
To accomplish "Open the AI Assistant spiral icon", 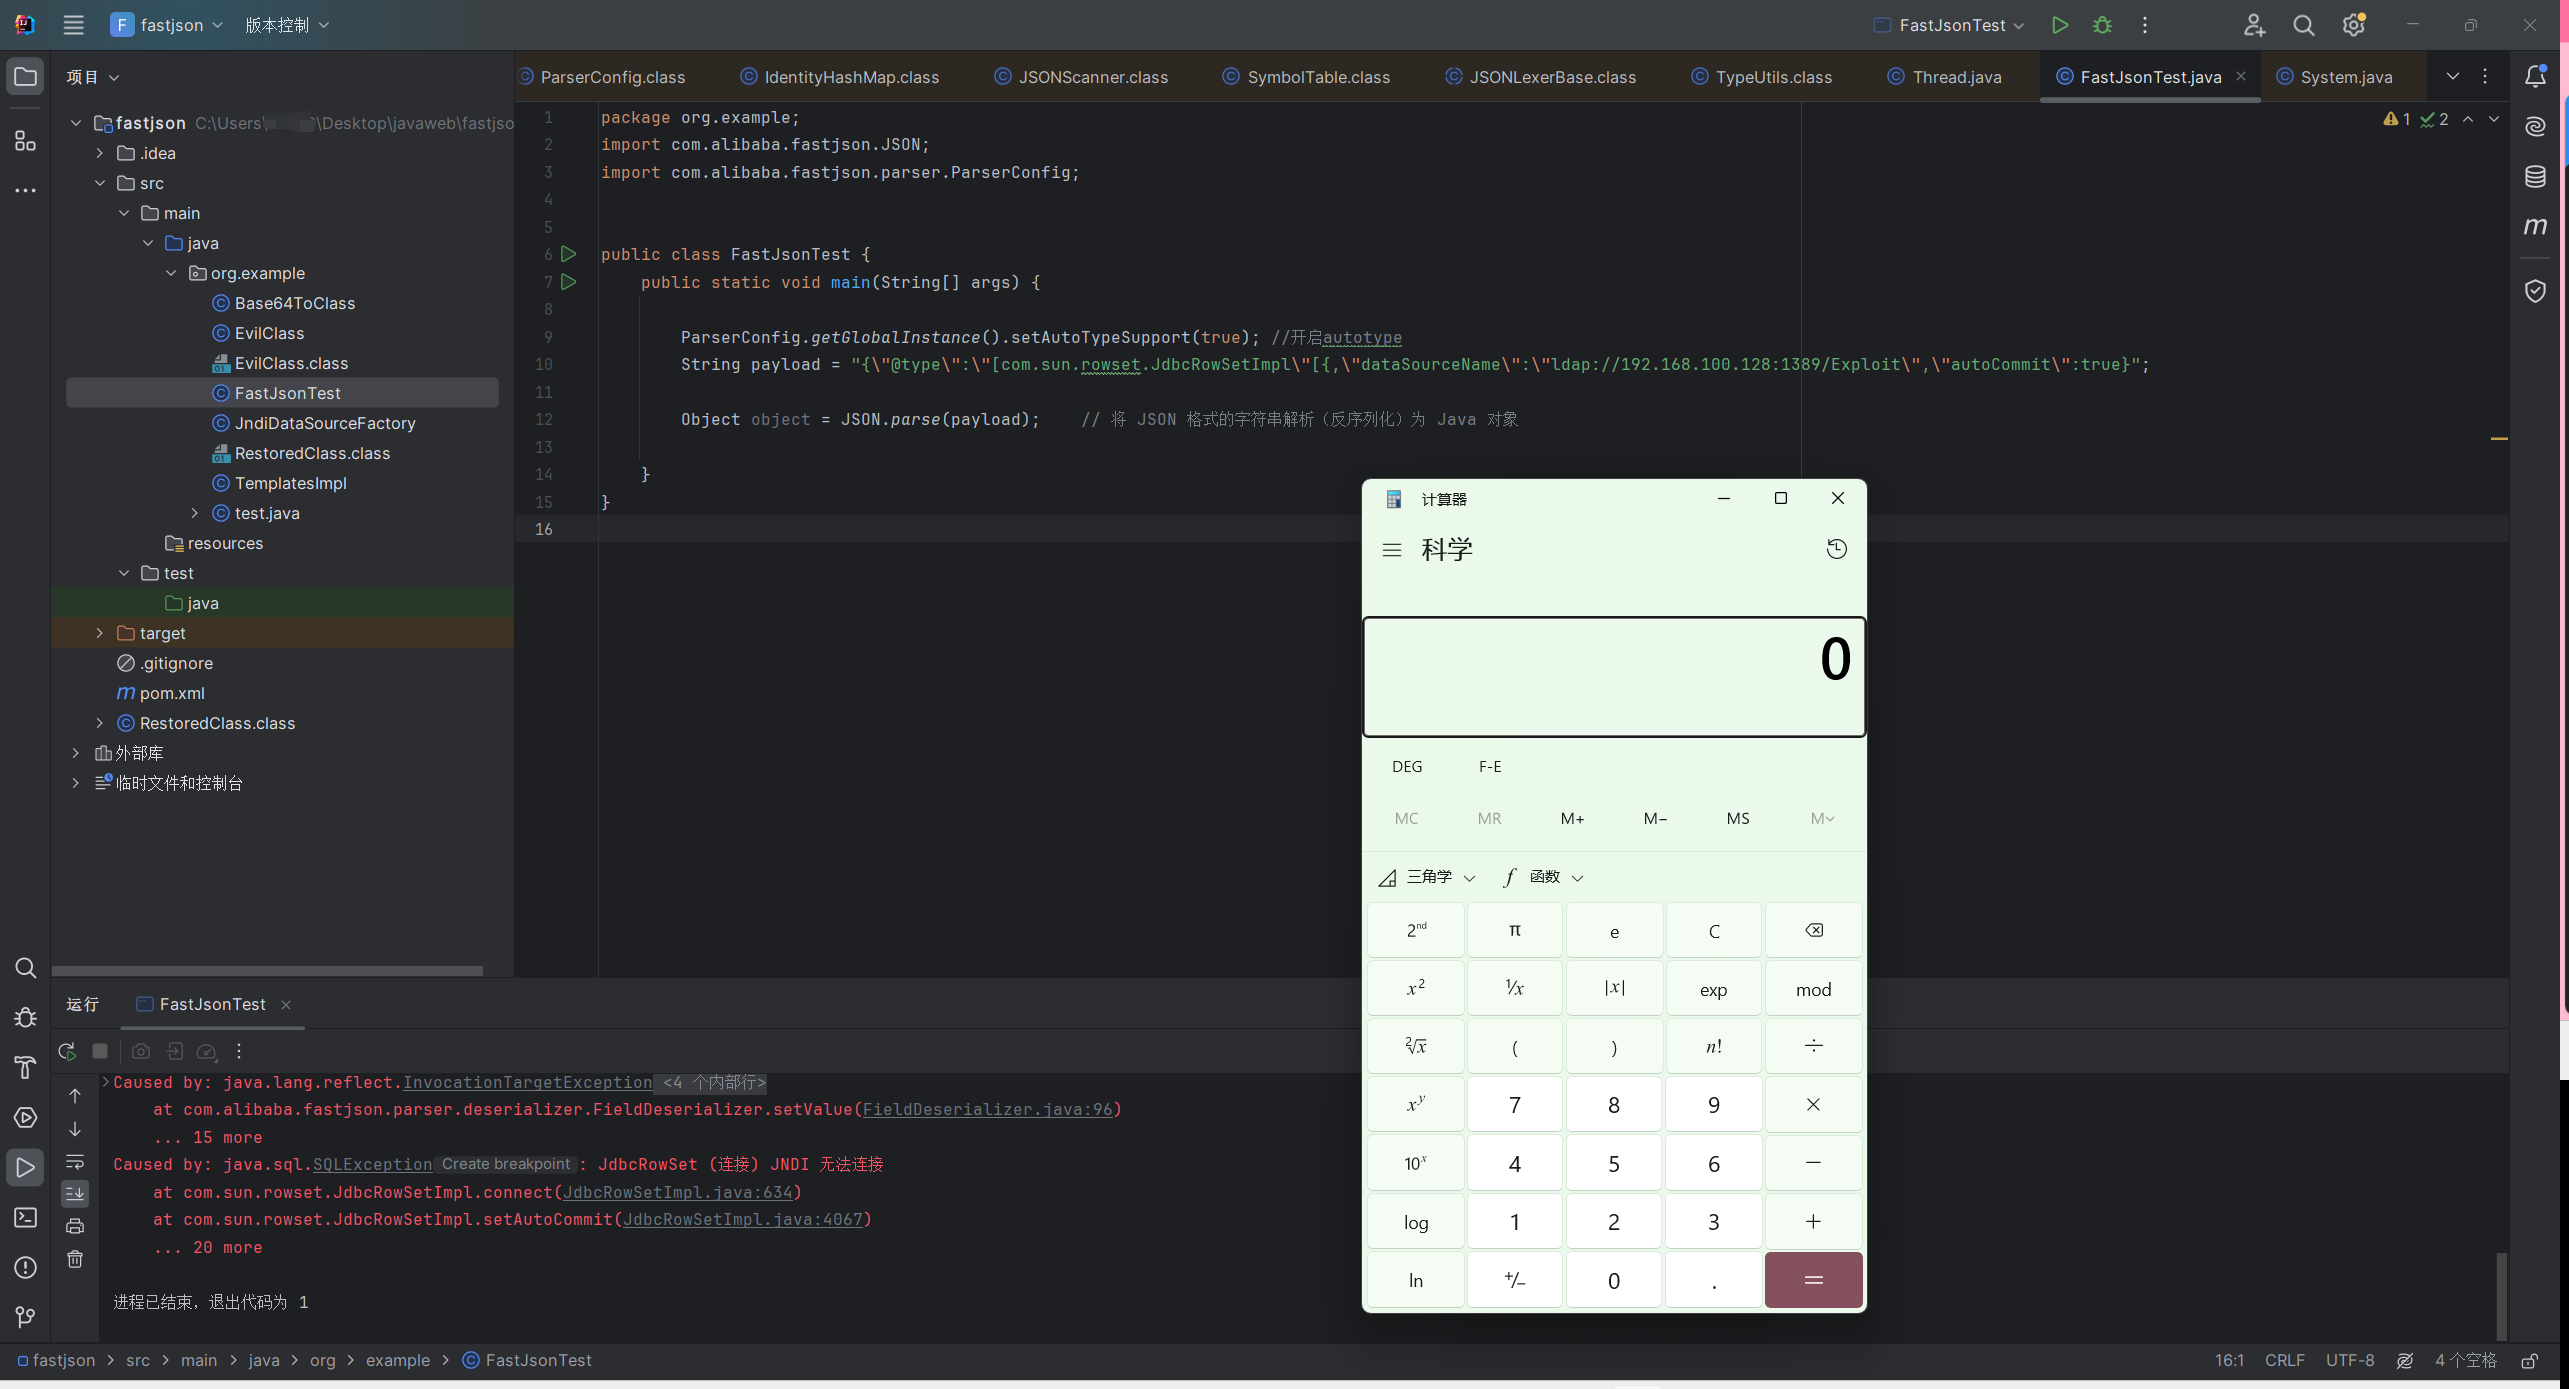I will pos(2535,126).
